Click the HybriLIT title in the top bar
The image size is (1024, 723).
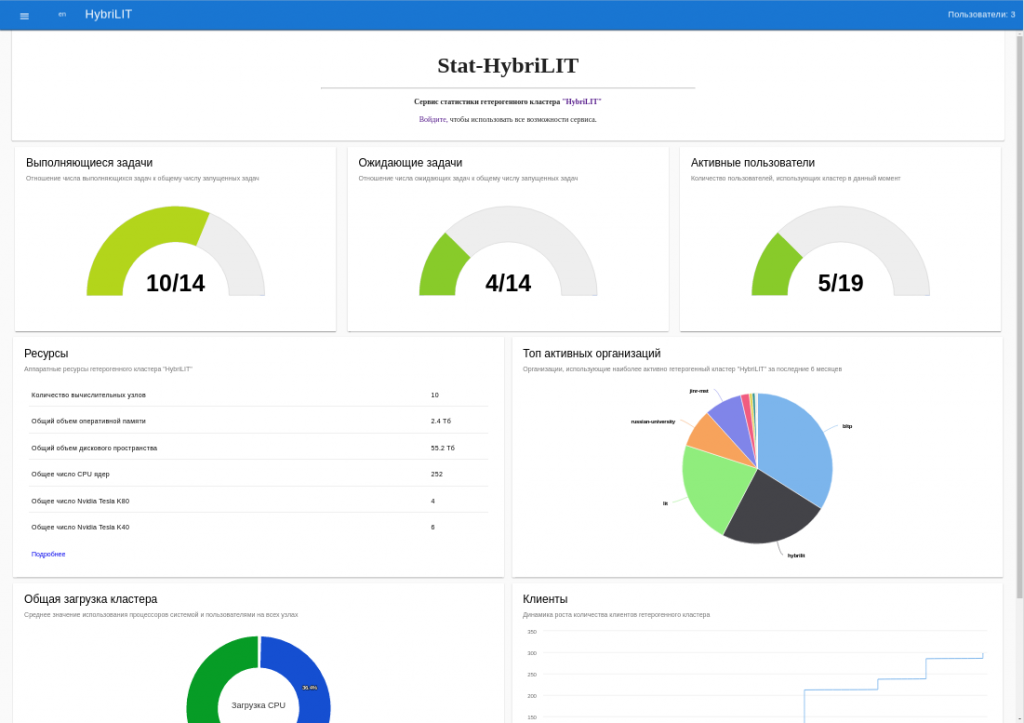(x=108, y=14)
